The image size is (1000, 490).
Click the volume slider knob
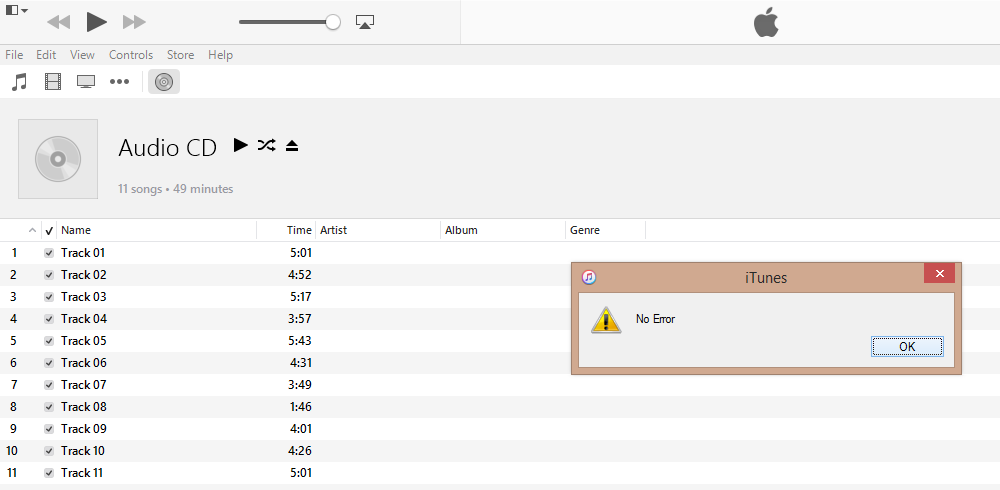coord(333,22)
